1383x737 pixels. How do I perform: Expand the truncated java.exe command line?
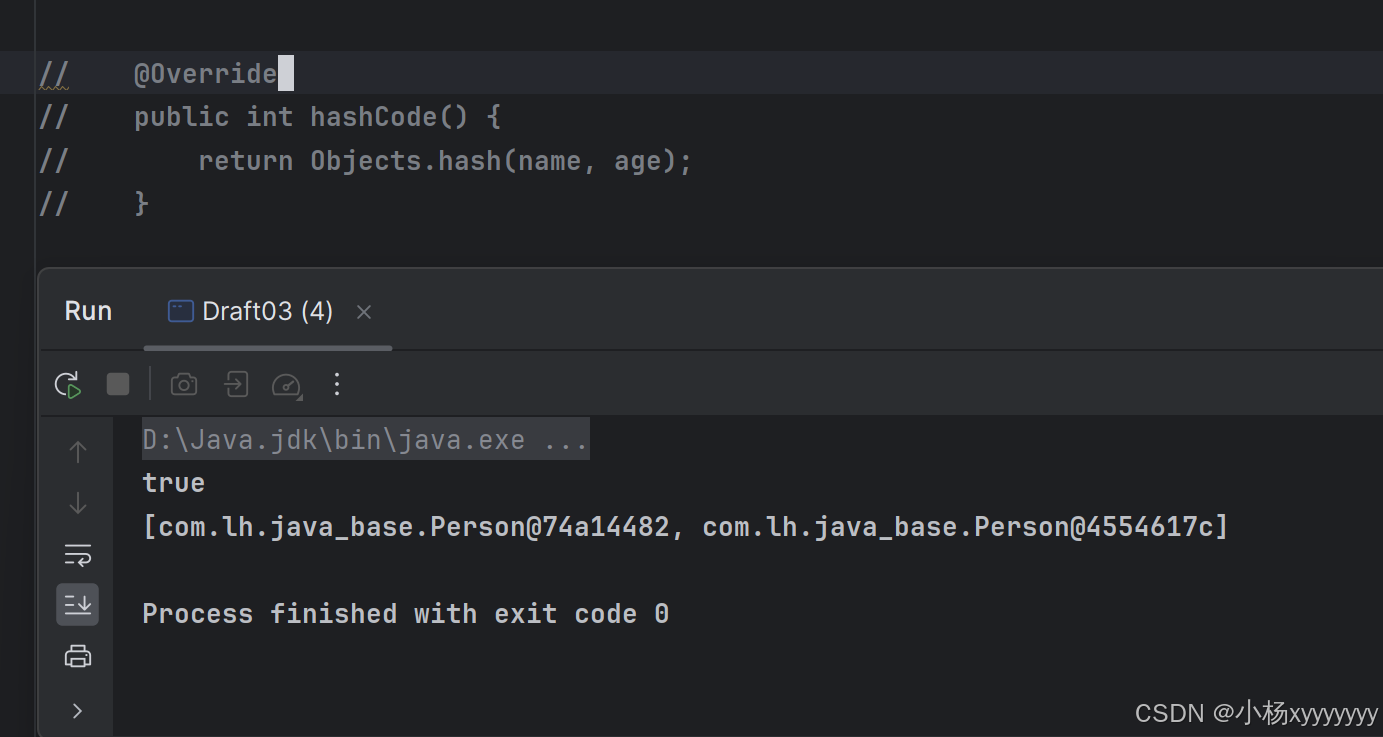click(x=567, y=439)
